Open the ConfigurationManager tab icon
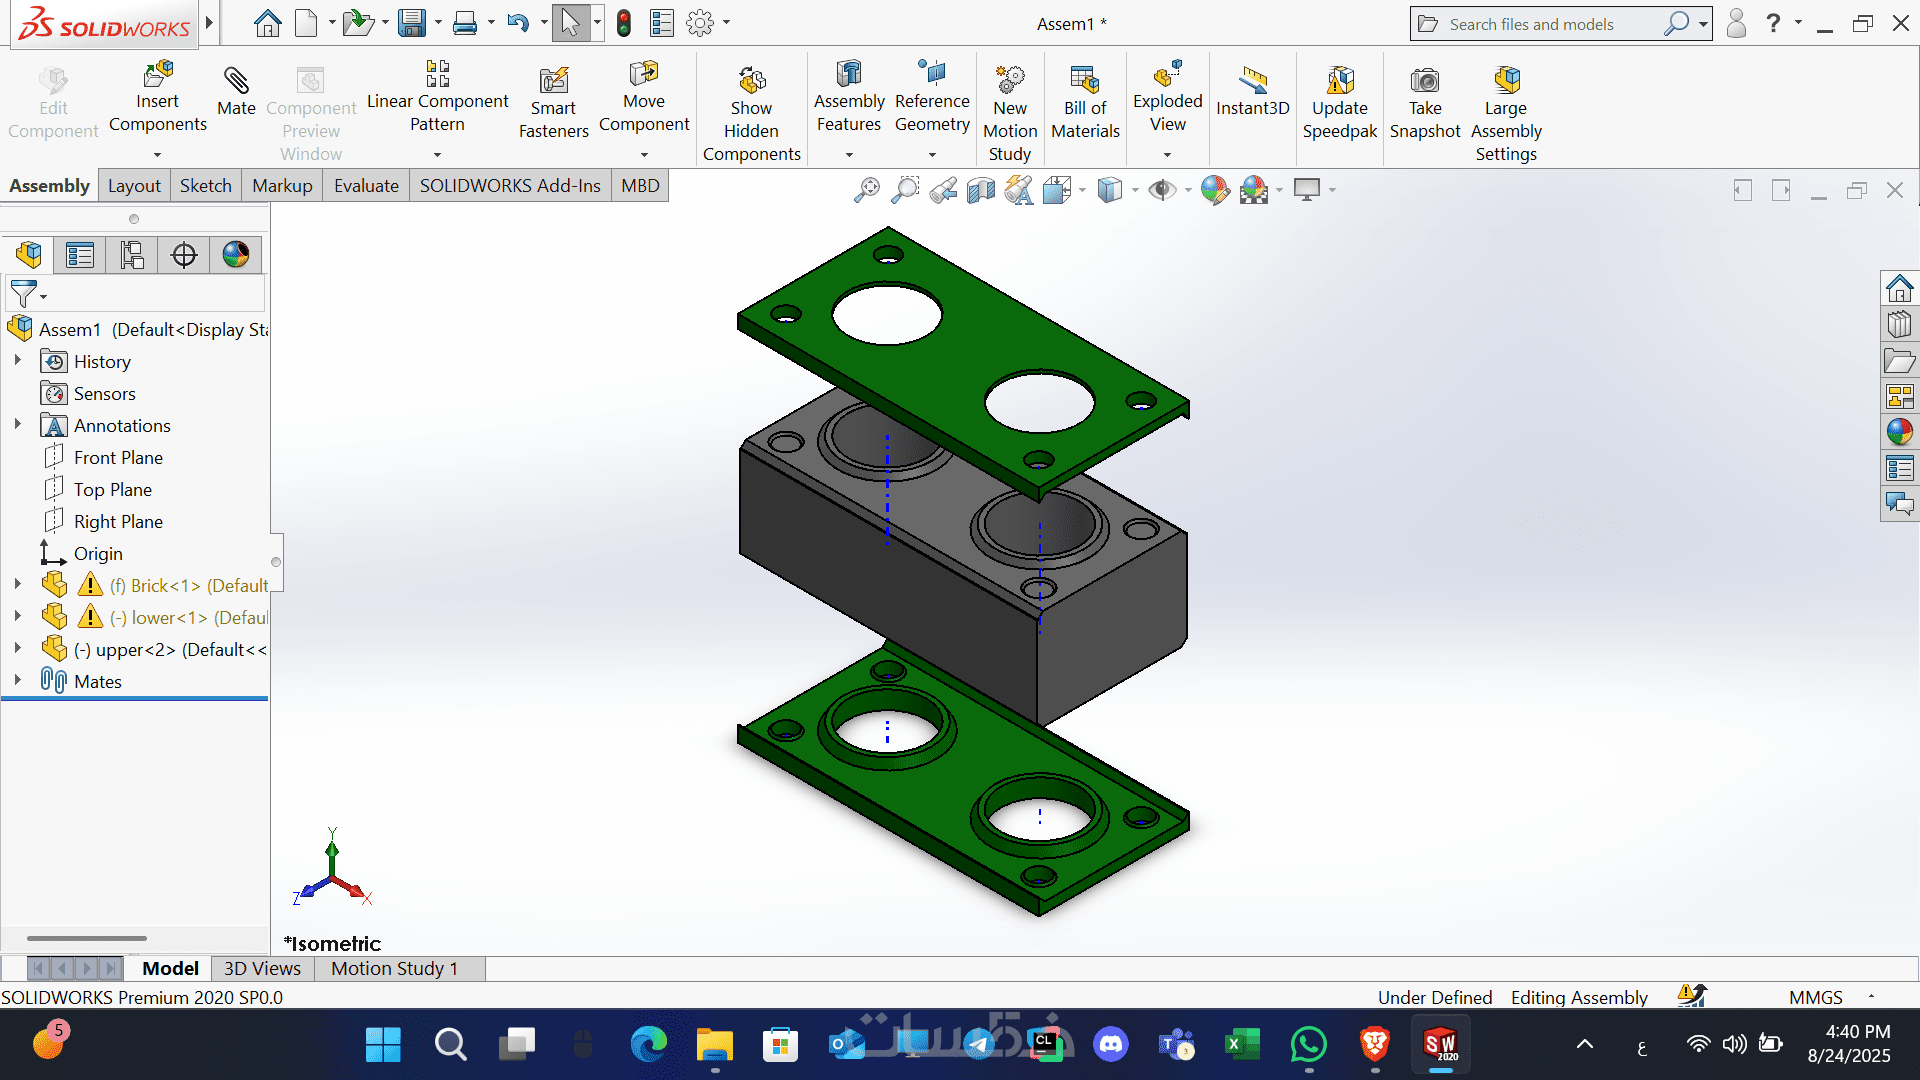The width and height of the screenshot is (1920, 1080). point(132,255)
